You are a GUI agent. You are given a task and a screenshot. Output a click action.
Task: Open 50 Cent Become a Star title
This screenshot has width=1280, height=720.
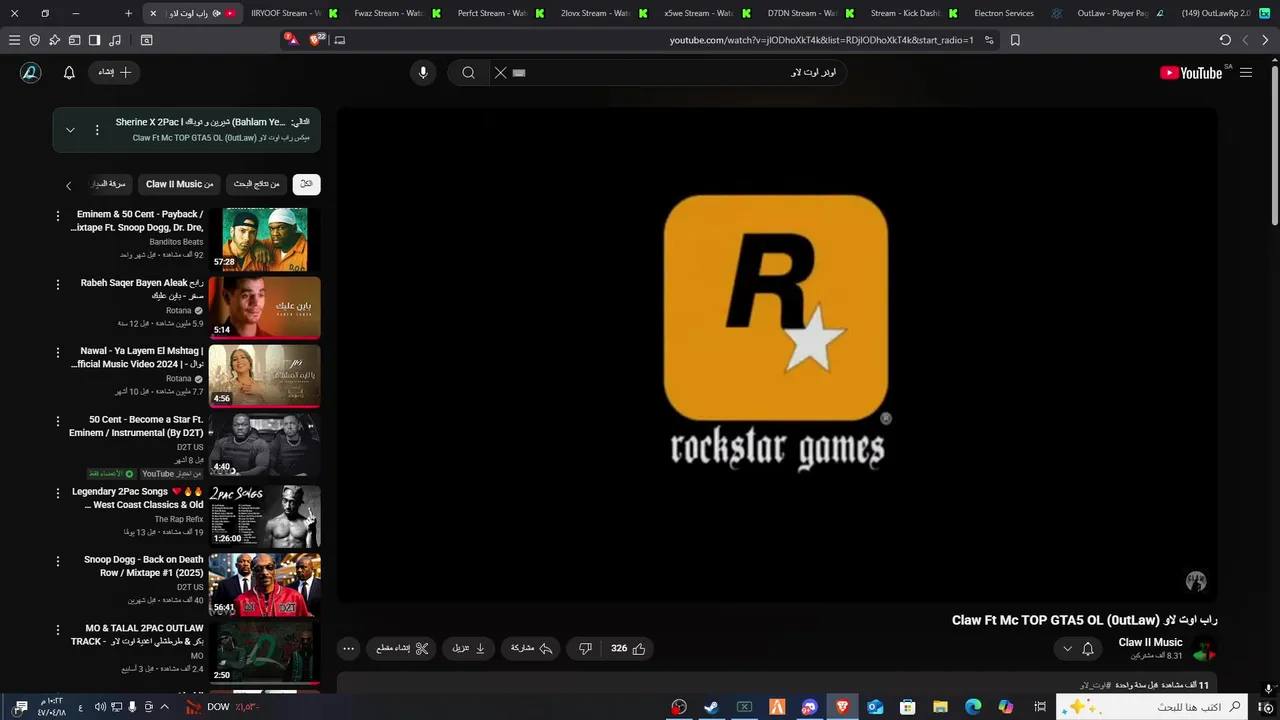click(136, 426)
